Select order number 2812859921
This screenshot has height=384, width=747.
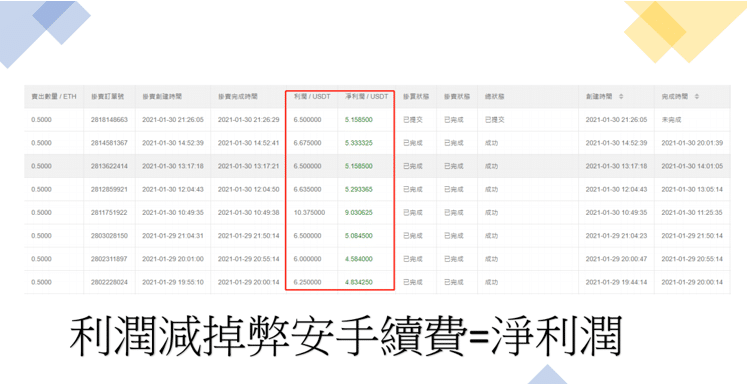[x=109, y=190]
